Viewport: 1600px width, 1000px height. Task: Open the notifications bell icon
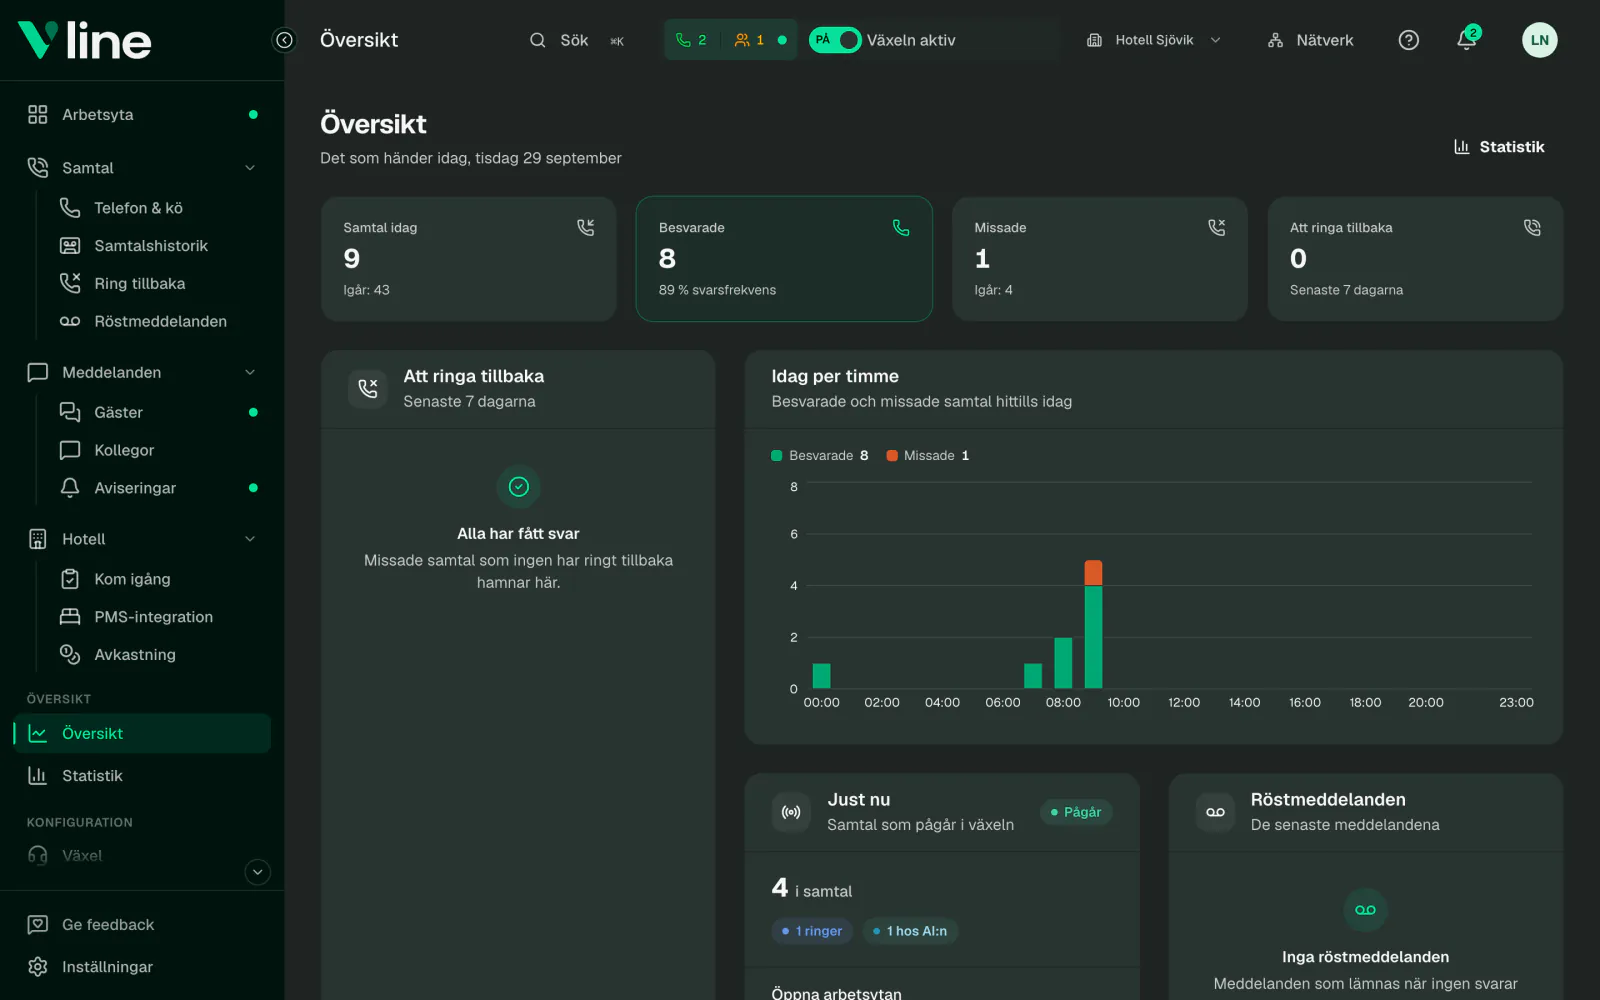pyautogui.click(x=1466, y=40)
